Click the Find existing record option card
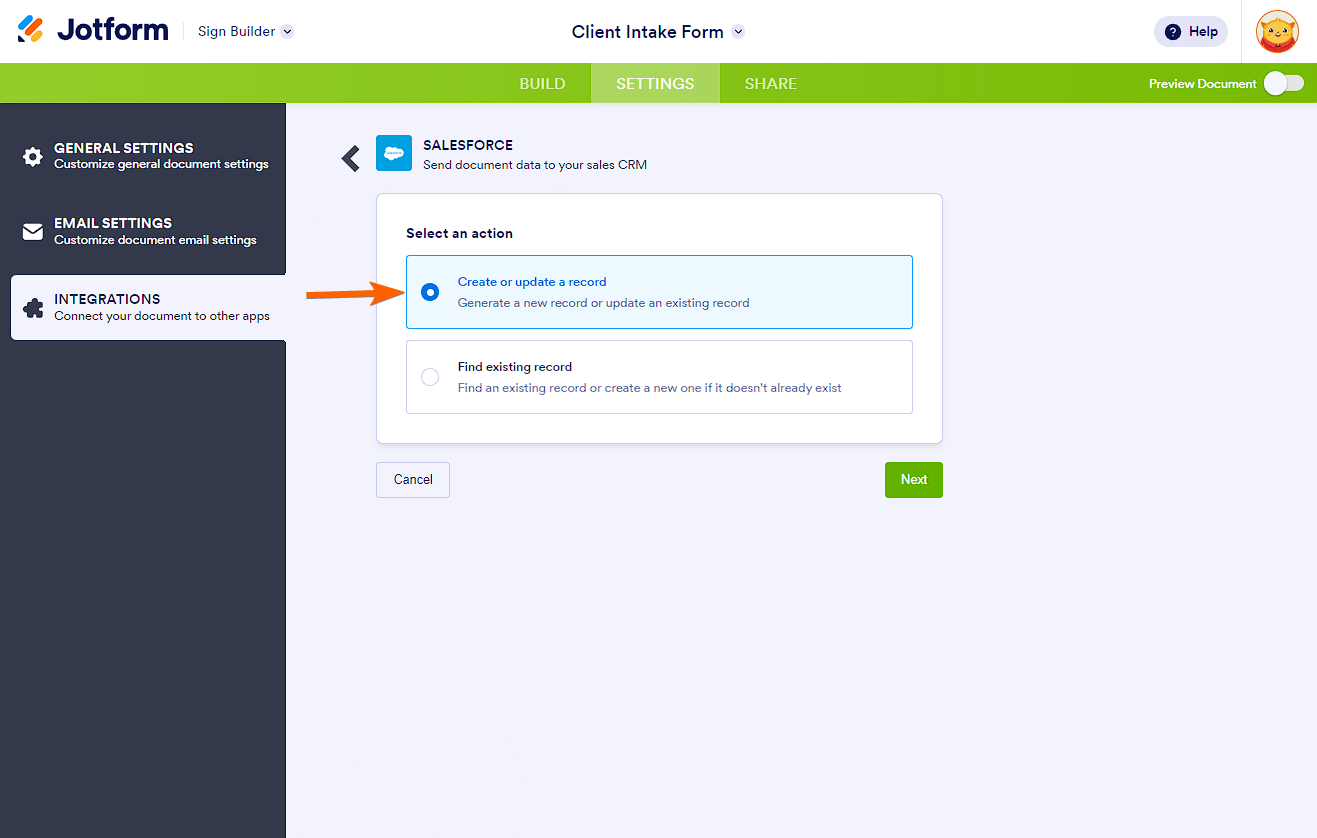Image resolution: width=1317 pixels, height=838 pixels. tap(659, 377)
